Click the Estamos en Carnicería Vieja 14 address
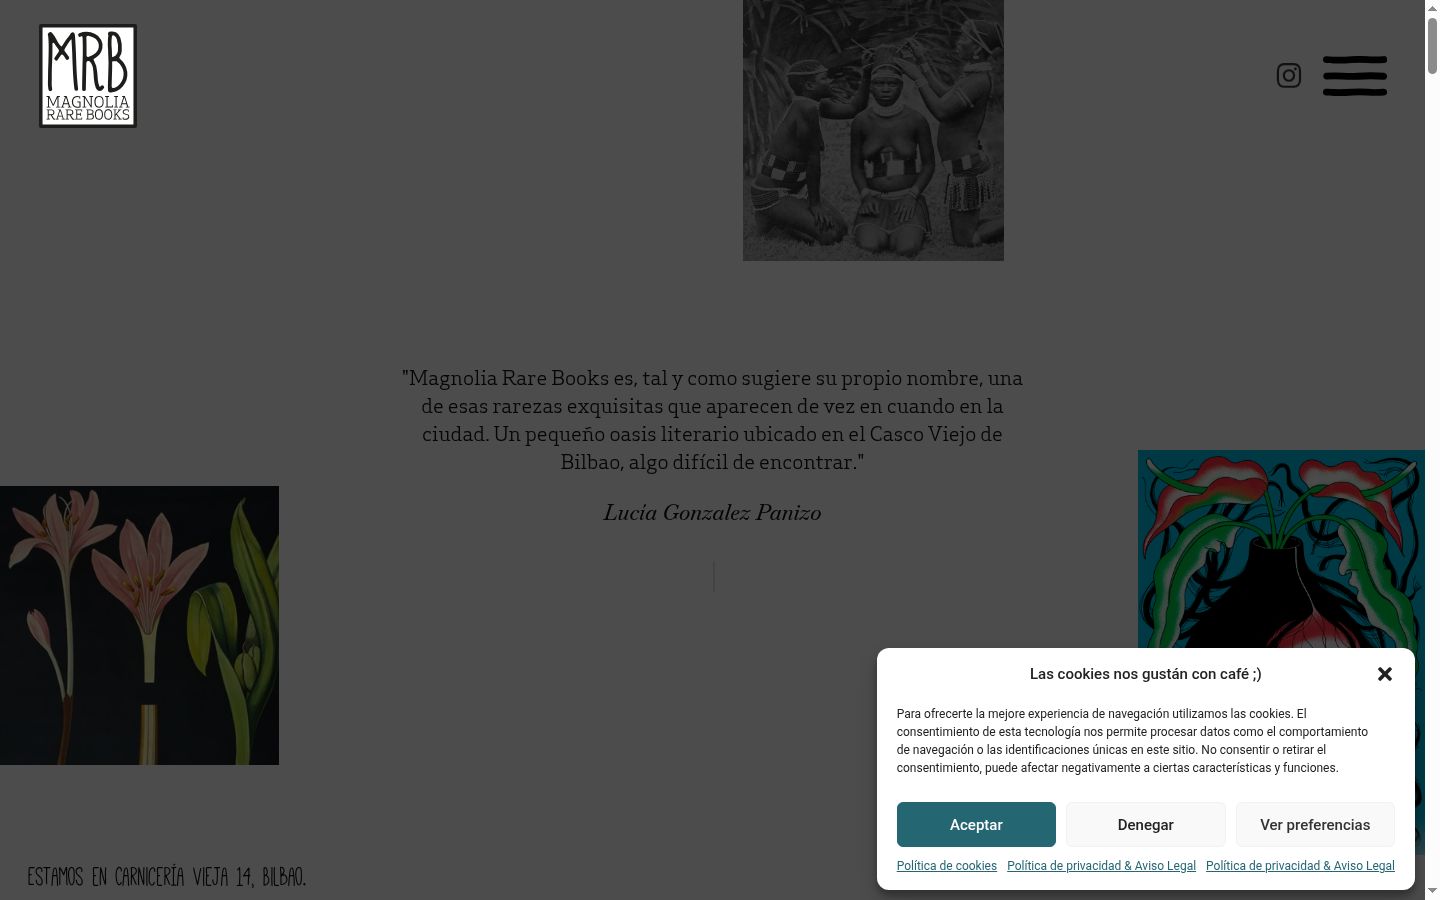Image resolution: width=1440 pixels, height=900 pixels. coord(167,877)
